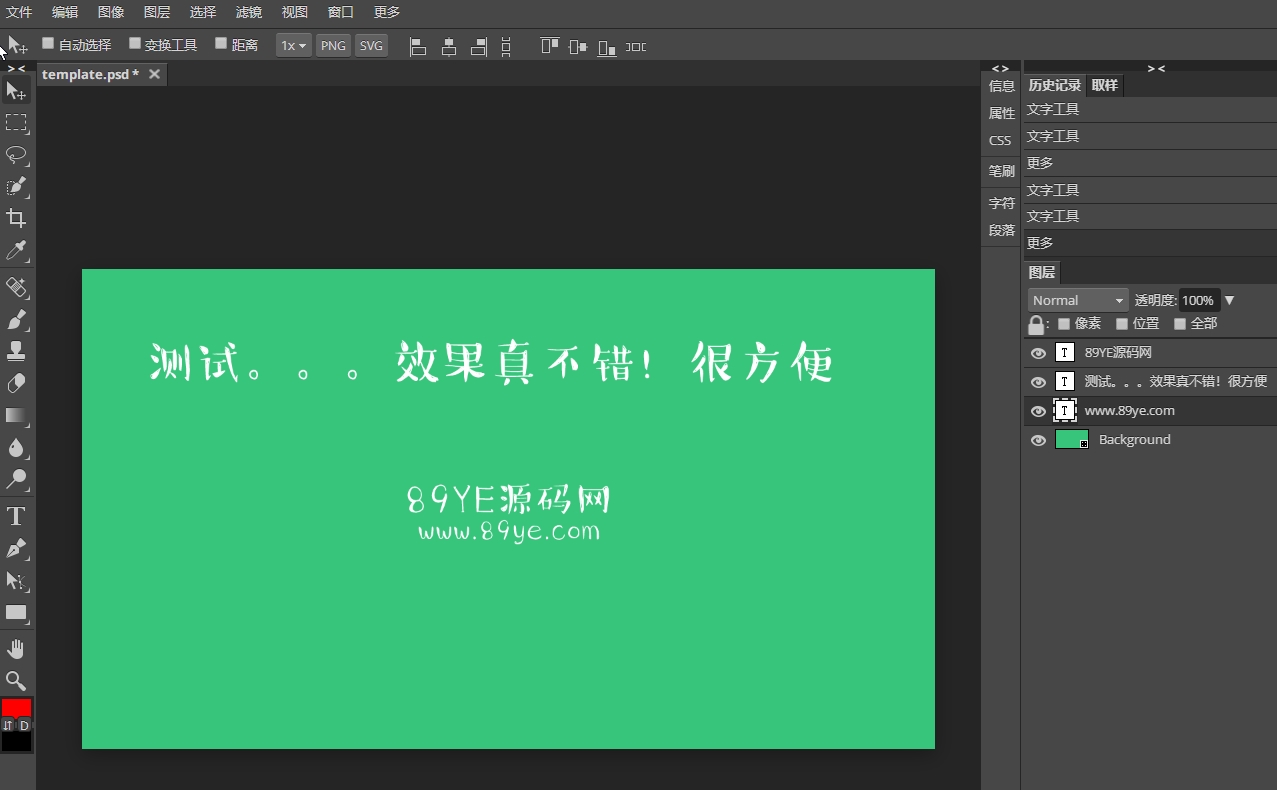This screenshot has height=790, width=1277.
Task: Select the Clone Stamp tool
Action: coord(16,352)
